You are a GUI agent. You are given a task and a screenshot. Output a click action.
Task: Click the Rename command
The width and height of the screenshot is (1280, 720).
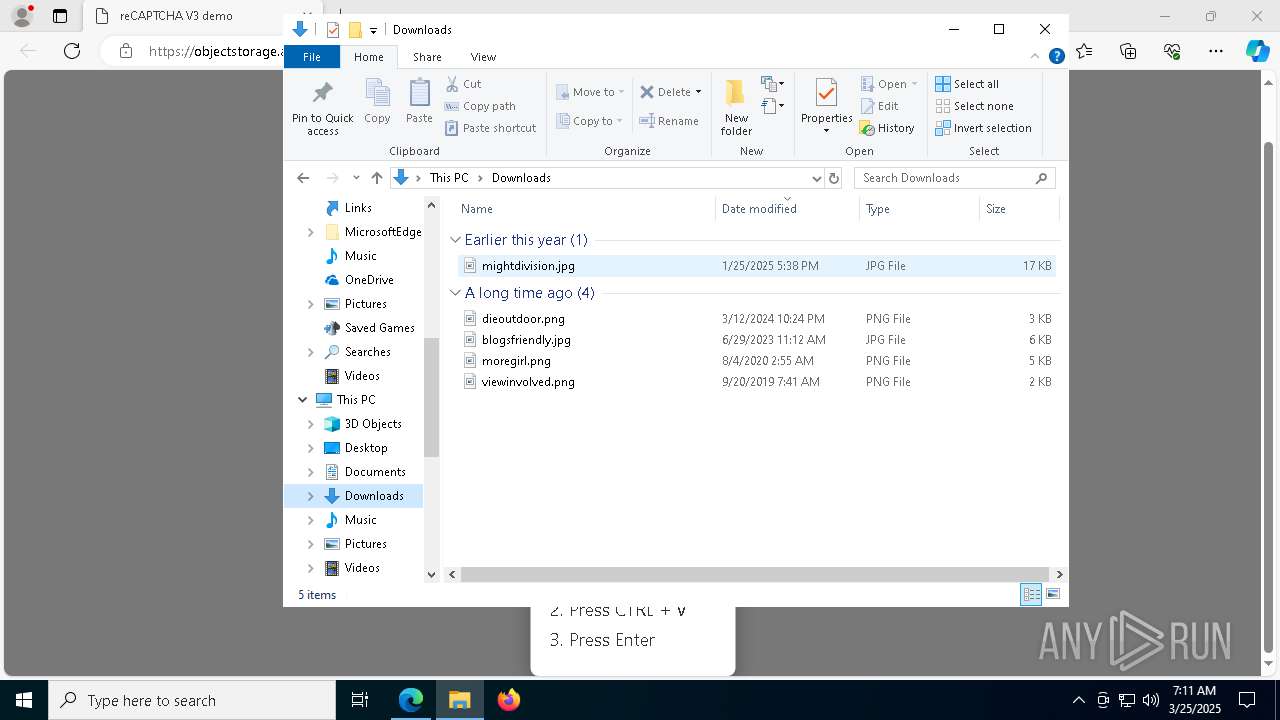pos(669,121)
